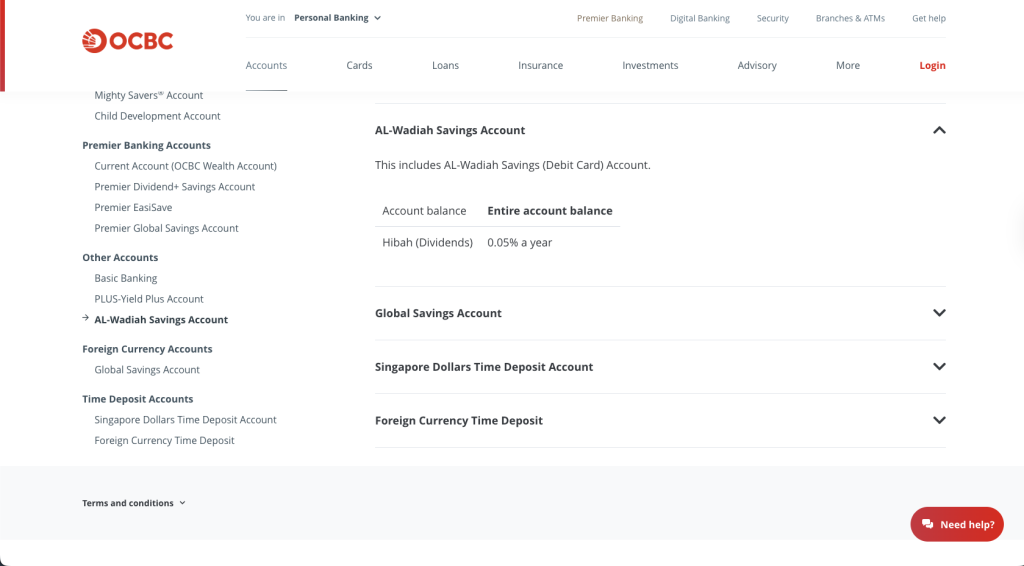Go to Premier Banking
This screenshot has width=1024, height=566.
pyautogui.click(x=610, y=18)
